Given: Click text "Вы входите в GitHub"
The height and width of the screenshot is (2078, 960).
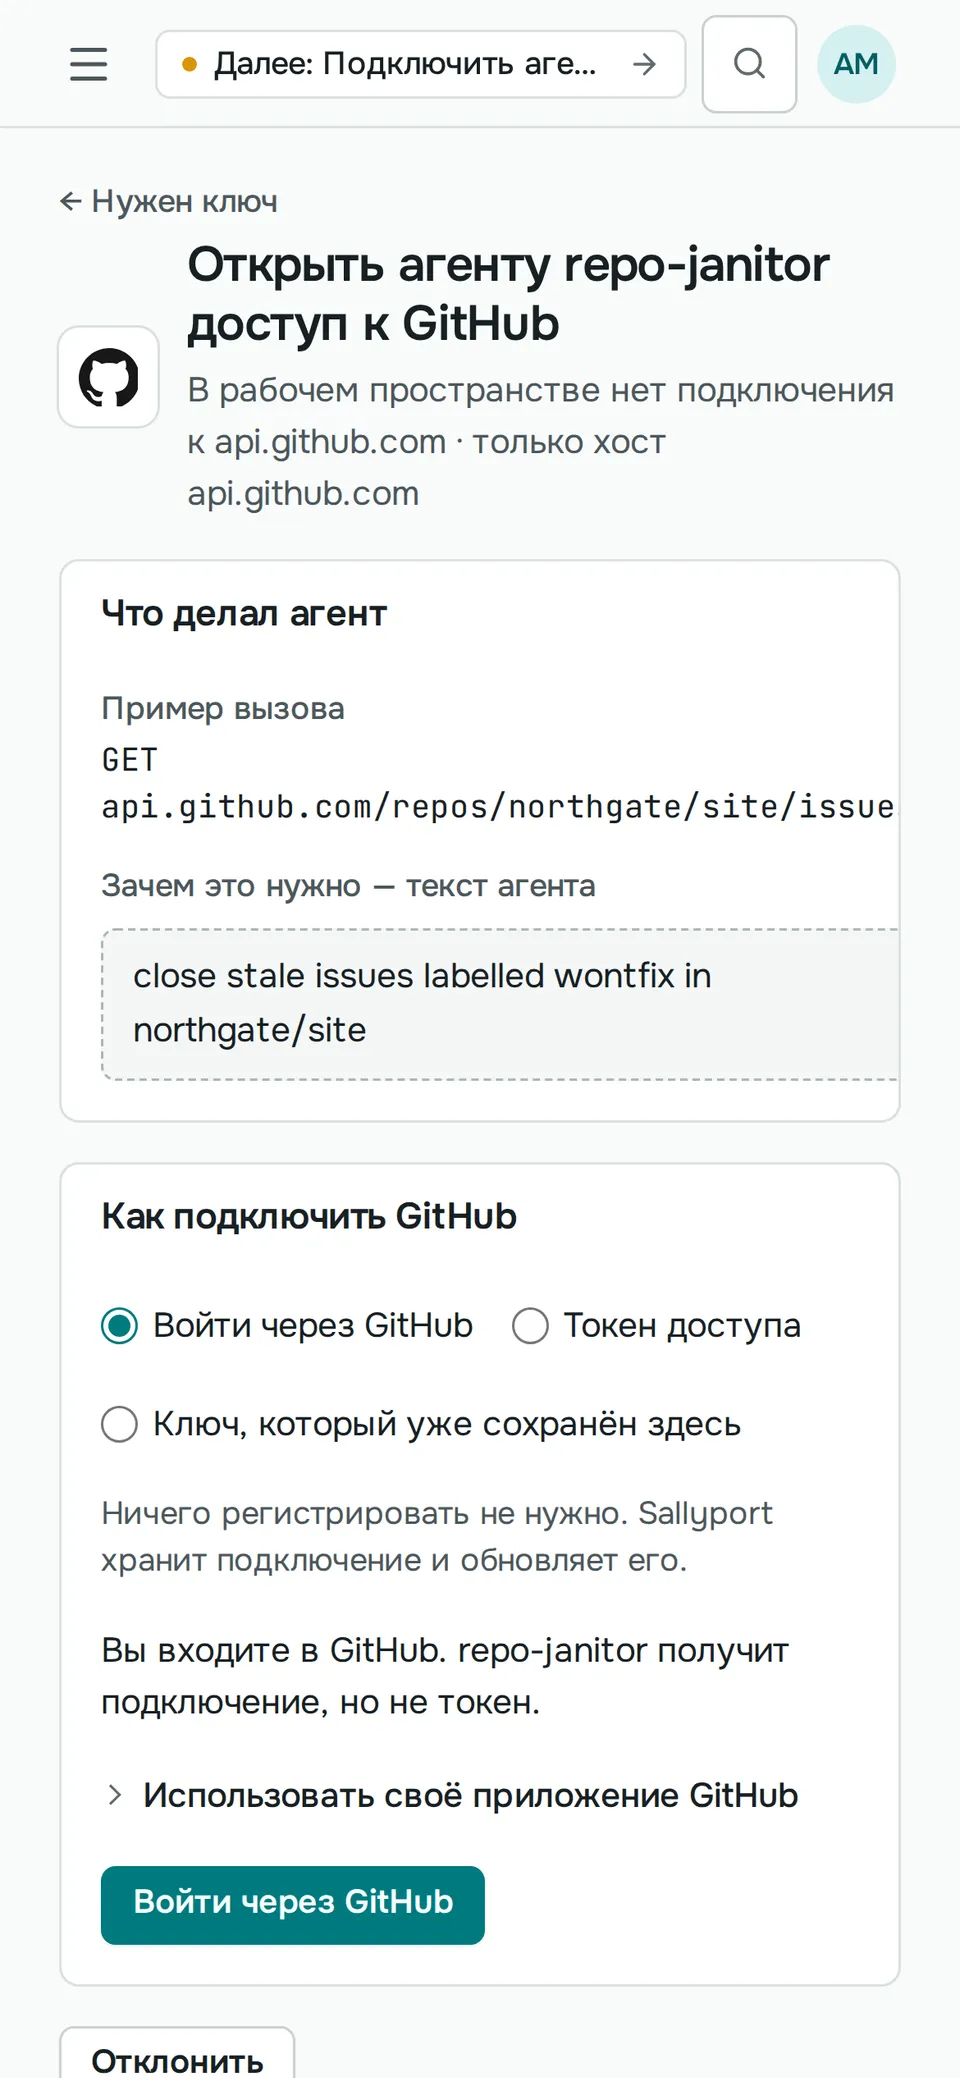Looking at the screenshot, I should click(445, 1677).
